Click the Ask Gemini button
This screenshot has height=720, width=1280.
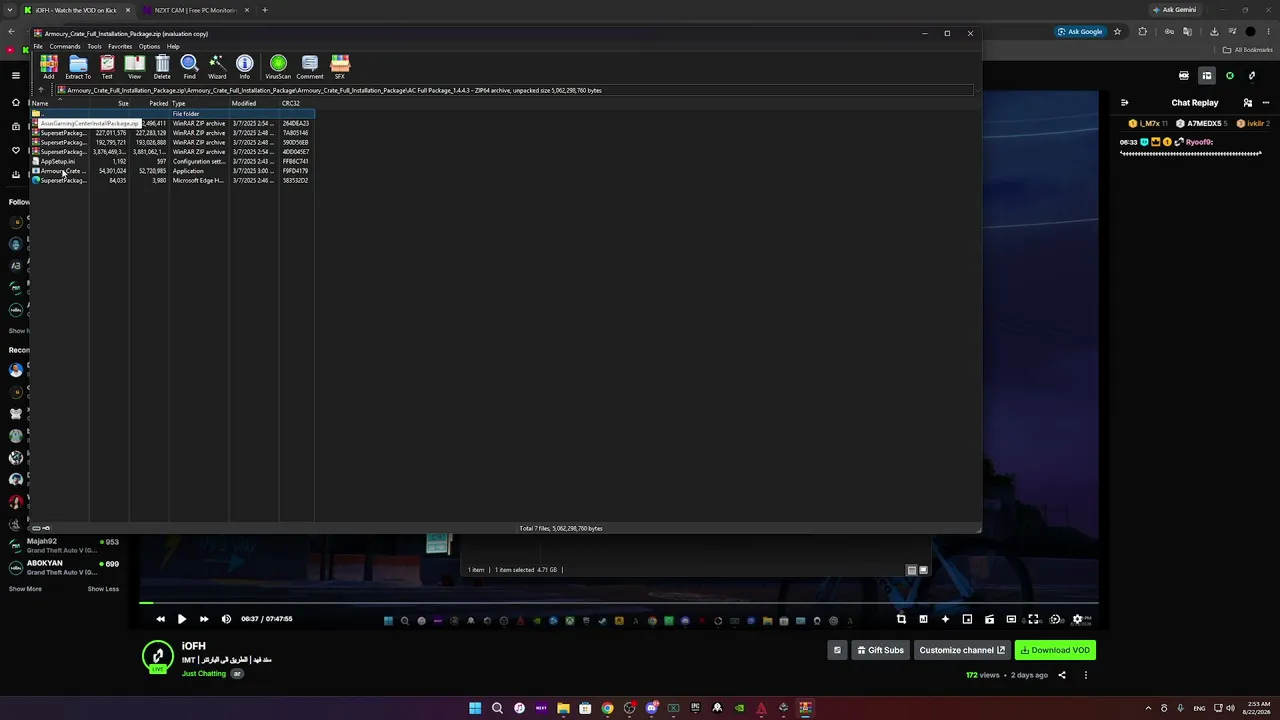tap(1174, 10)
